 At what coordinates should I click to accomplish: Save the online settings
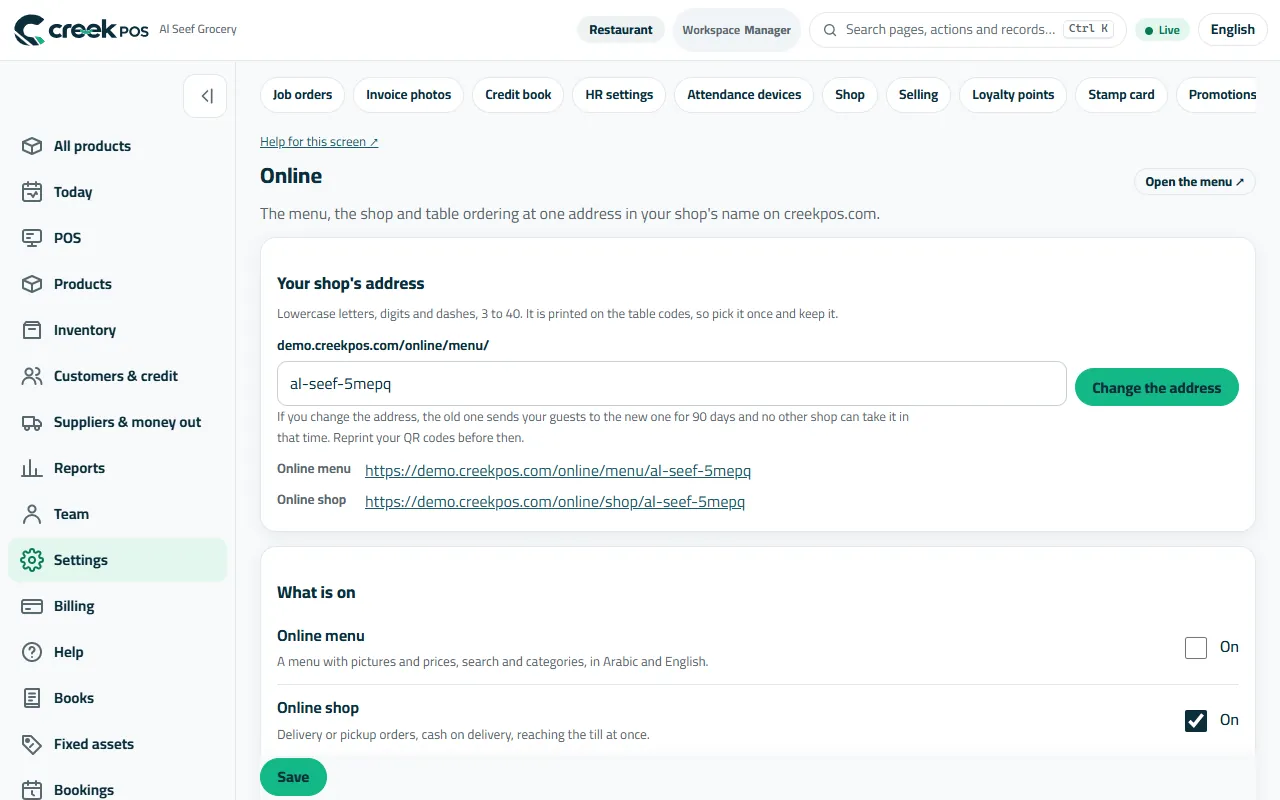[293, 777]
